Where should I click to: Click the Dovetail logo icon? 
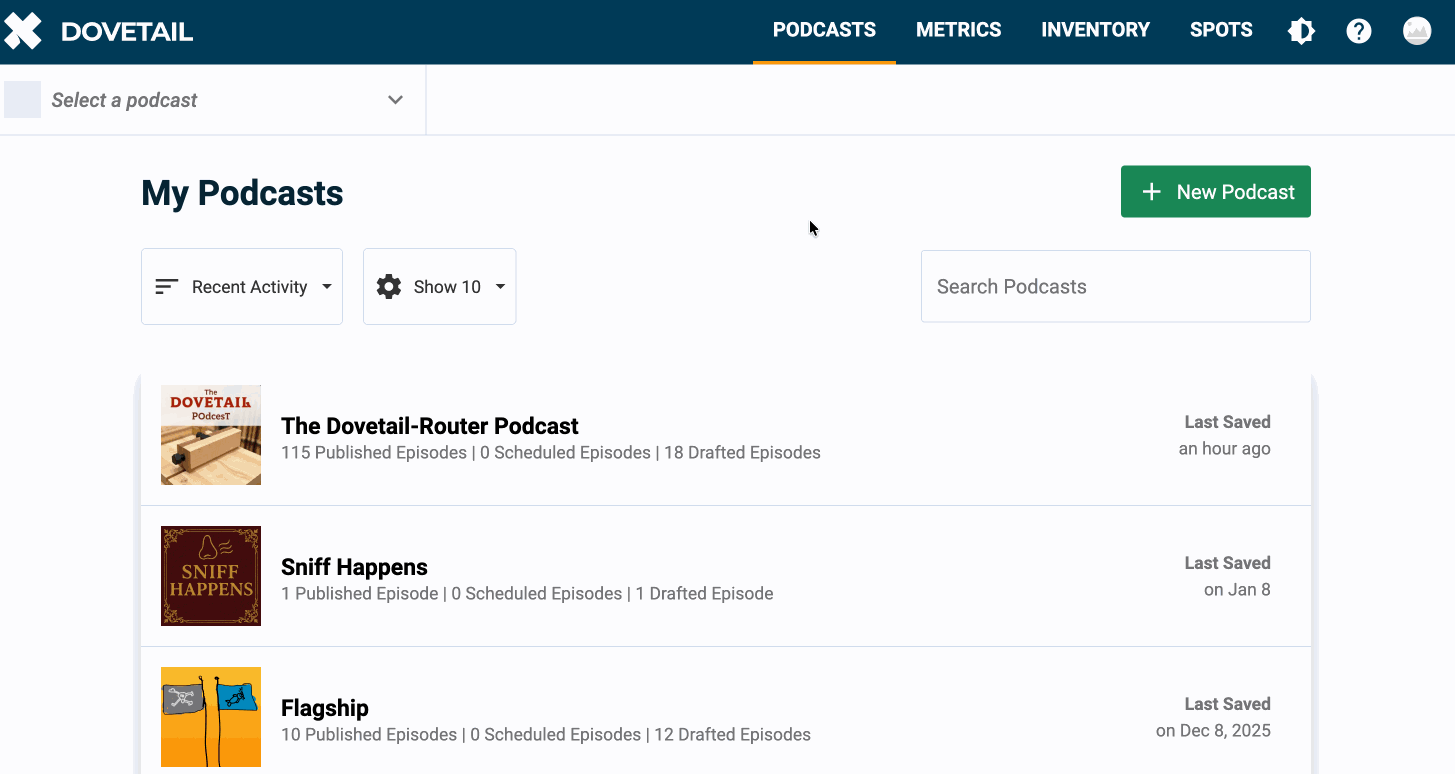pos(23,31)
